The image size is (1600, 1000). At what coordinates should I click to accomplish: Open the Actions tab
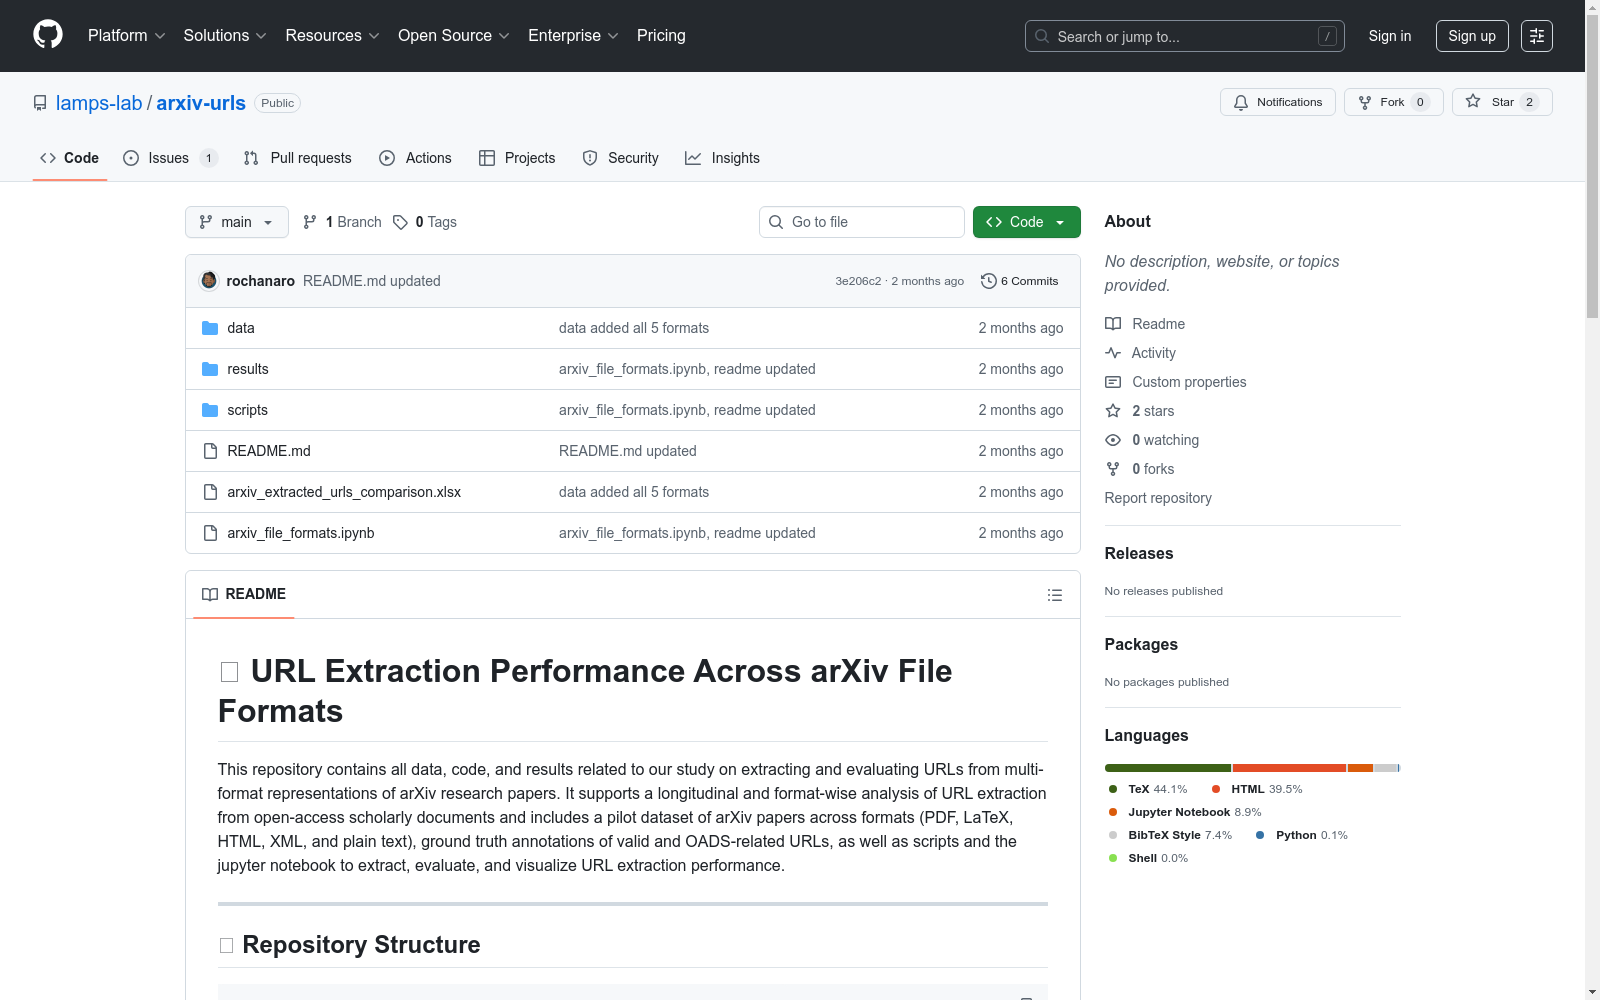[416, 158]
